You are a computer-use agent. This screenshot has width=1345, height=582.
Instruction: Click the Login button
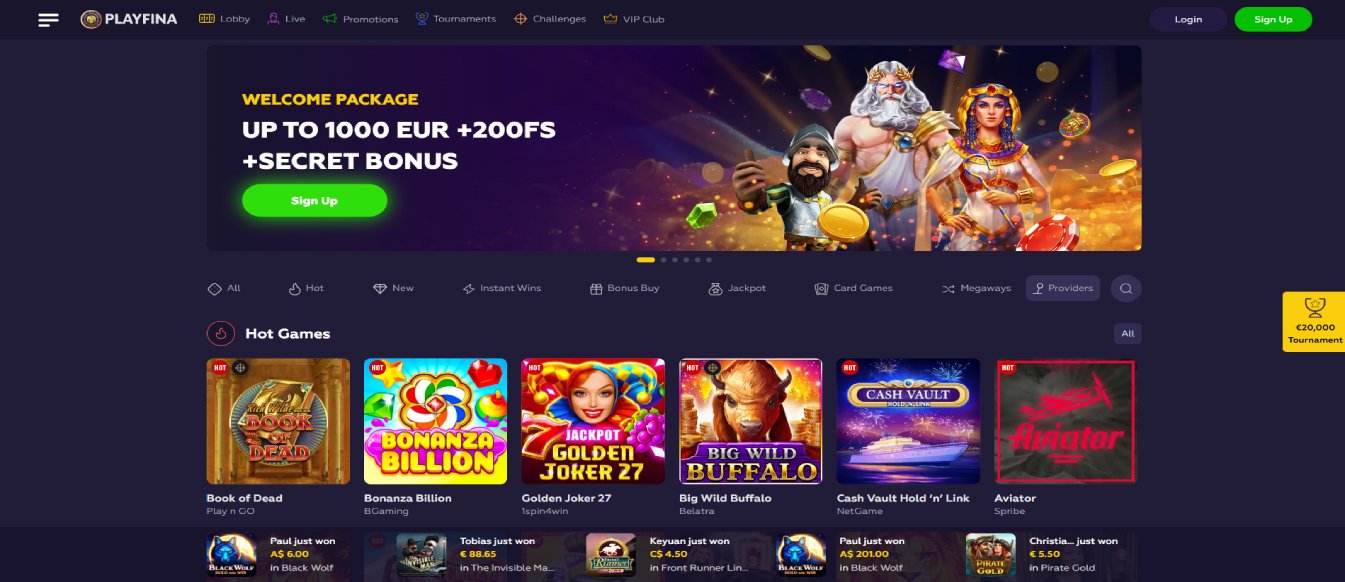click(x=1188, y=19)
